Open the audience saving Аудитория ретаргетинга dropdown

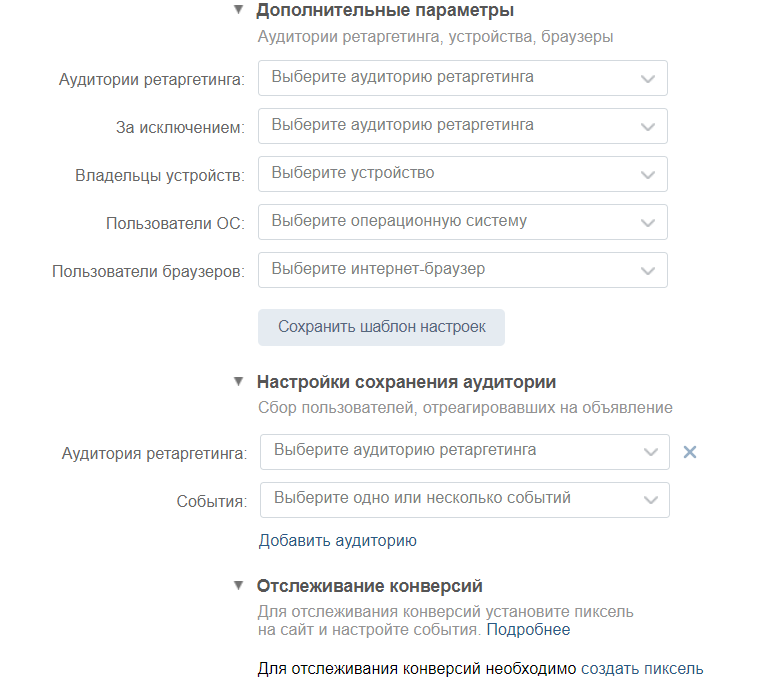point(465,452)
